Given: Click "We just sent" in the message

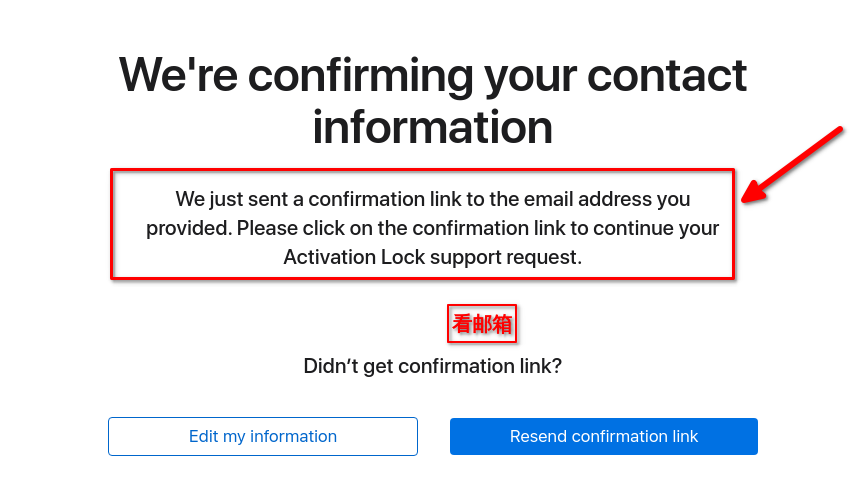Looking at the screenshot, I should [x=226, y=199].
